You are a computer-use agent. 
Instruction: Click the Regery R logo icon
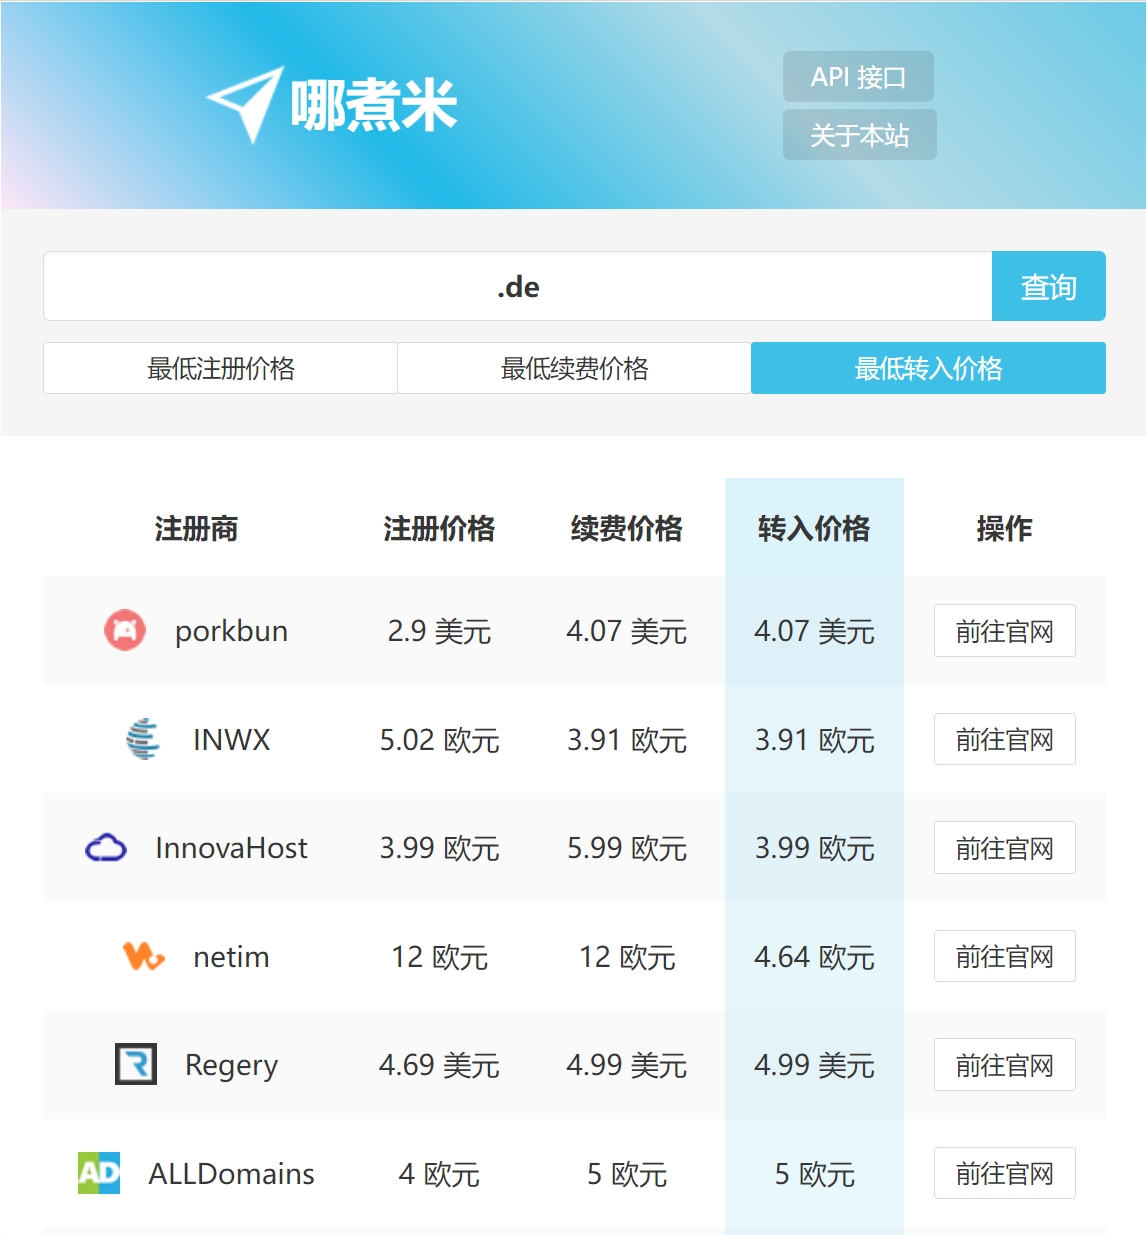click(x=136, y=1065)
